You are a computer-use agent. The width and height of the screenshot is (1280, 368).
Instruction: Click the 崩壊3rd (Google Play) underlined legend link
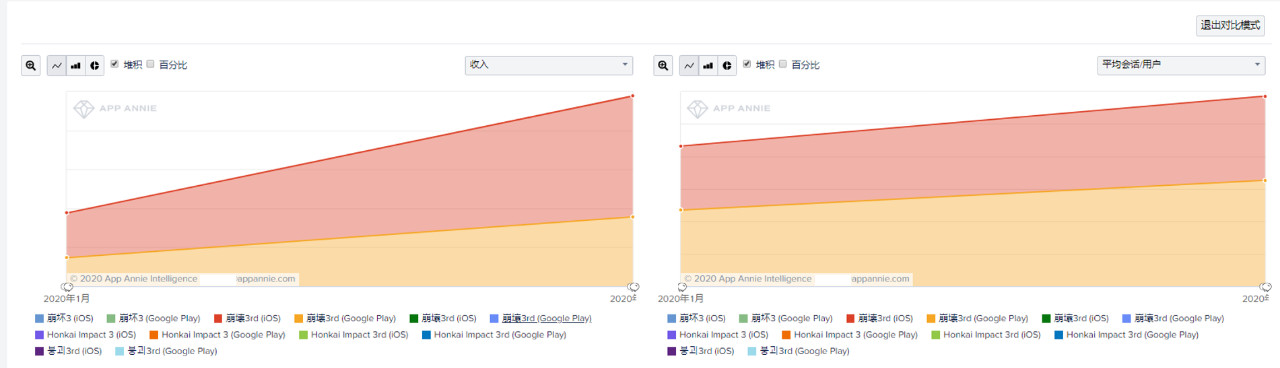(545, 318)
